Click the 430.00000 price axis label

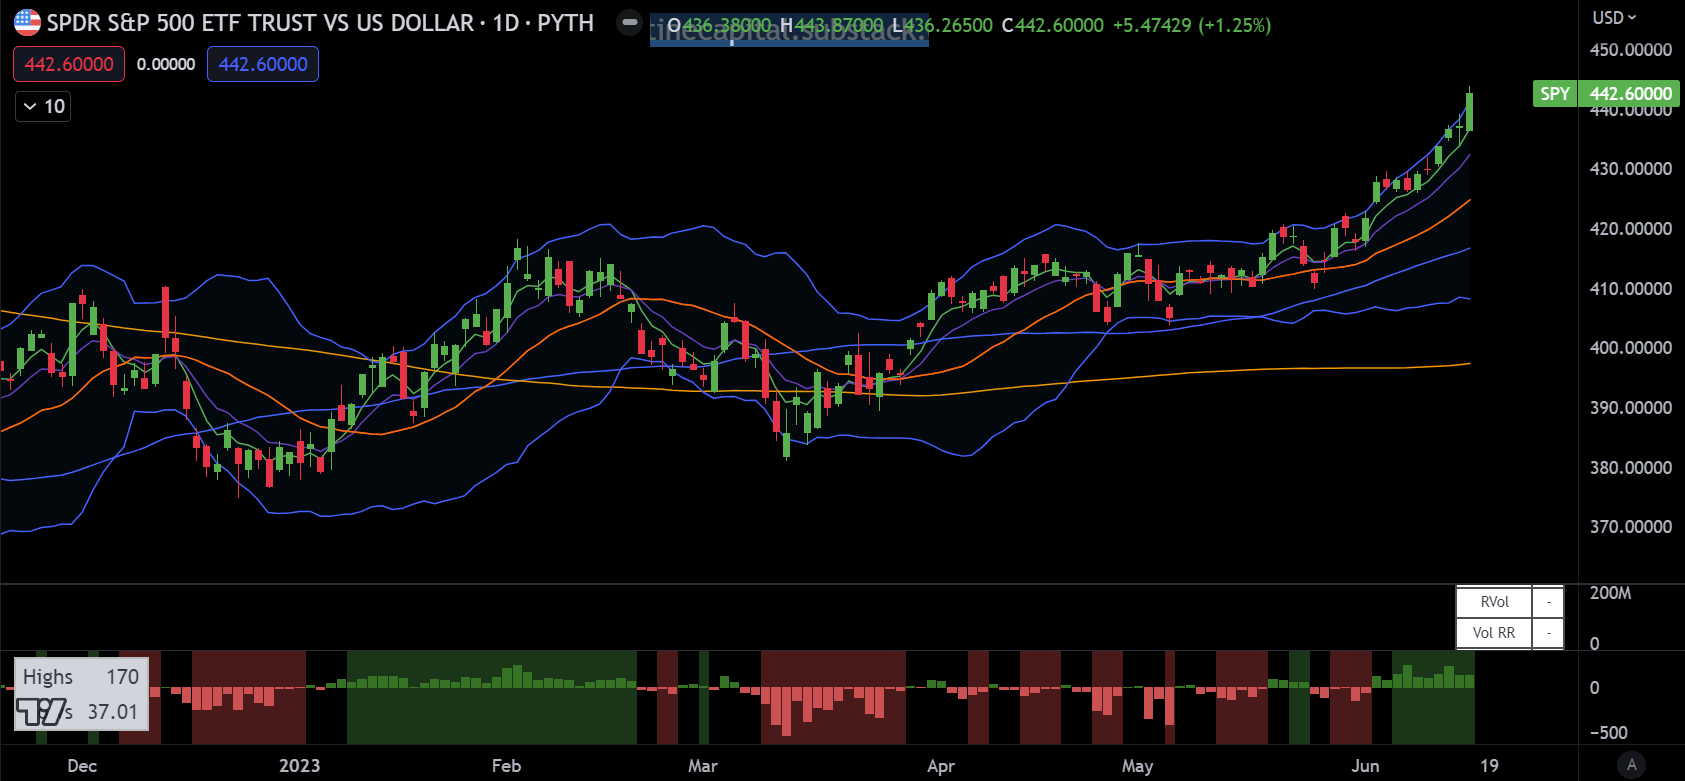coord(1631,169)
